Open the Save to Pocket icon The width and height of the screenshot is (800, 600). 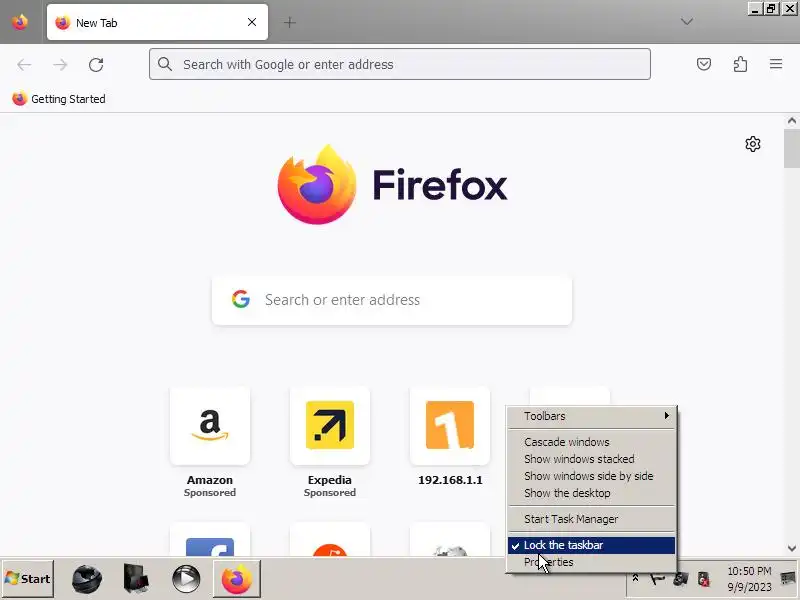point(704,64)
